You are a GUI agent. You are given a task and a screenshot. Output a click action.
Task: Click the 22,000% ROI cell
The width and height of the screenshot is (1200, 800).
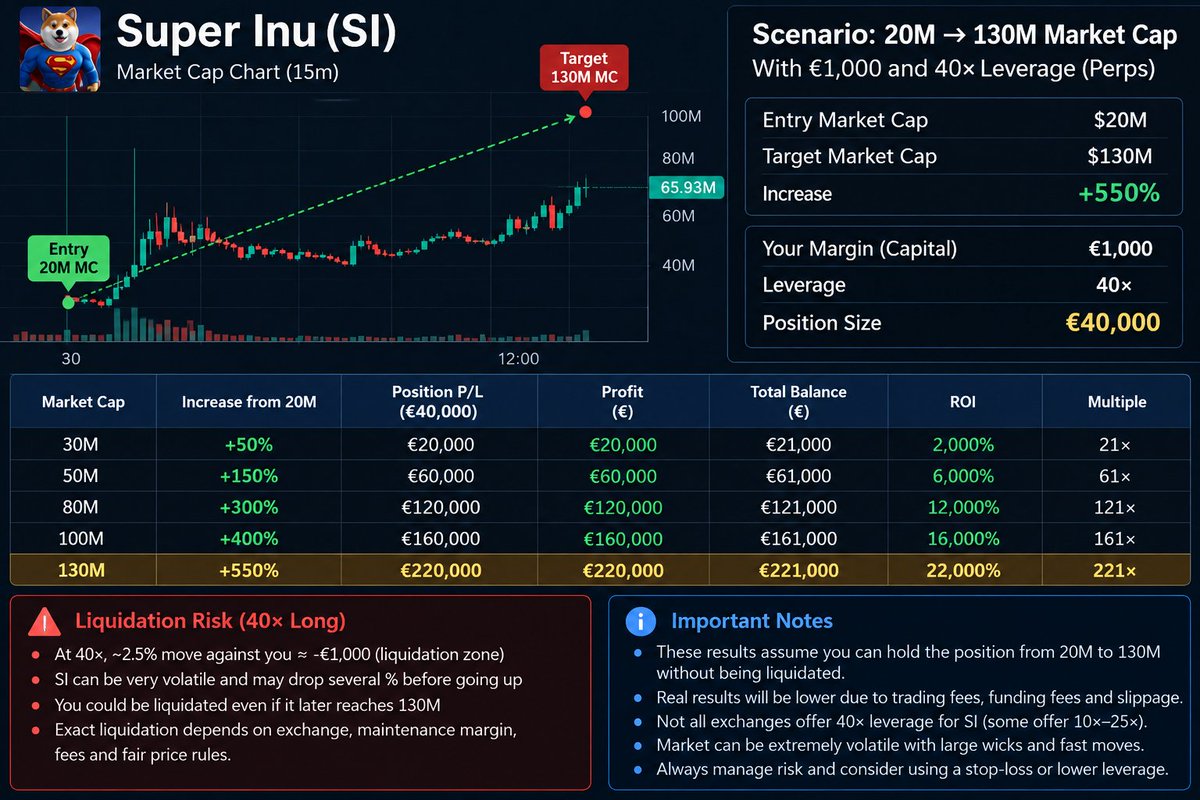pos(963,571)
